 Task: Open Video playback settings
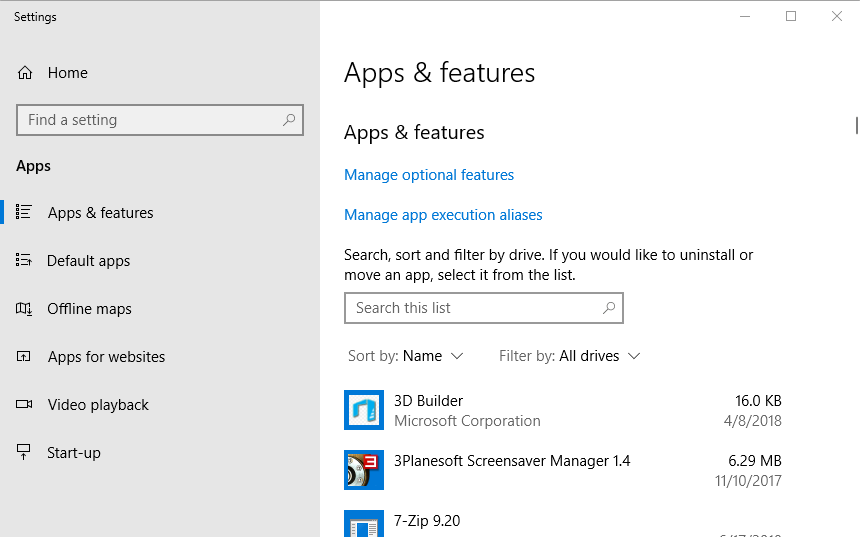pos(160,405)
